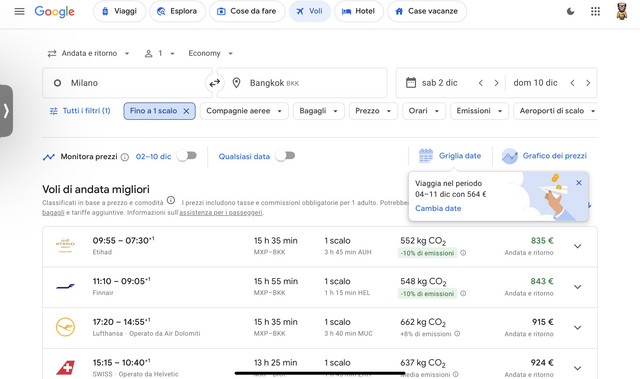The image size is (640, 379).
Task: Close the Viaggia nel periodo tip
Action: click(x=579, y=183)
